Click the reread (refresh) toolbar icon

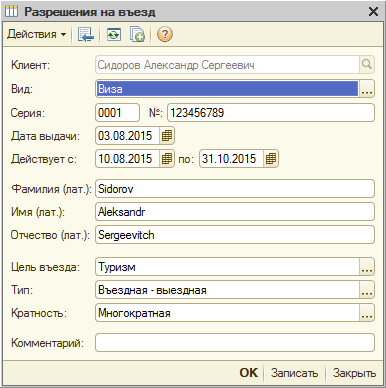114,34
